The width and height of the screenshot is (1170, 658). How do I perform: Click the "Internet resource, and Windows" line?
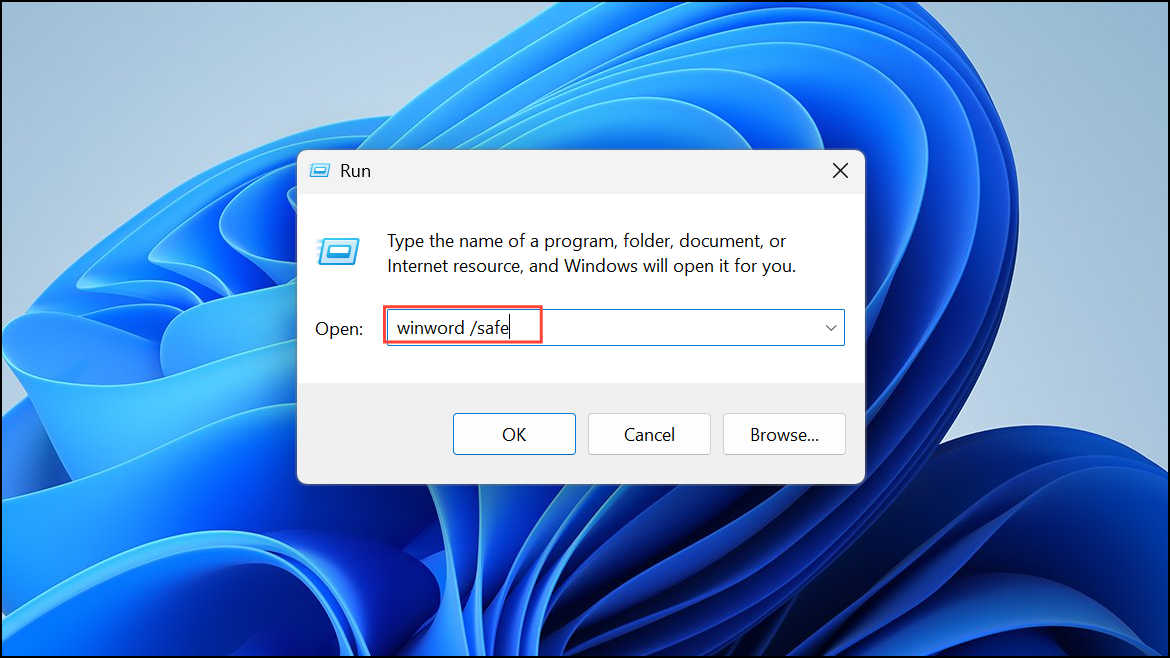pyautogui.click(x=591, y=266)
